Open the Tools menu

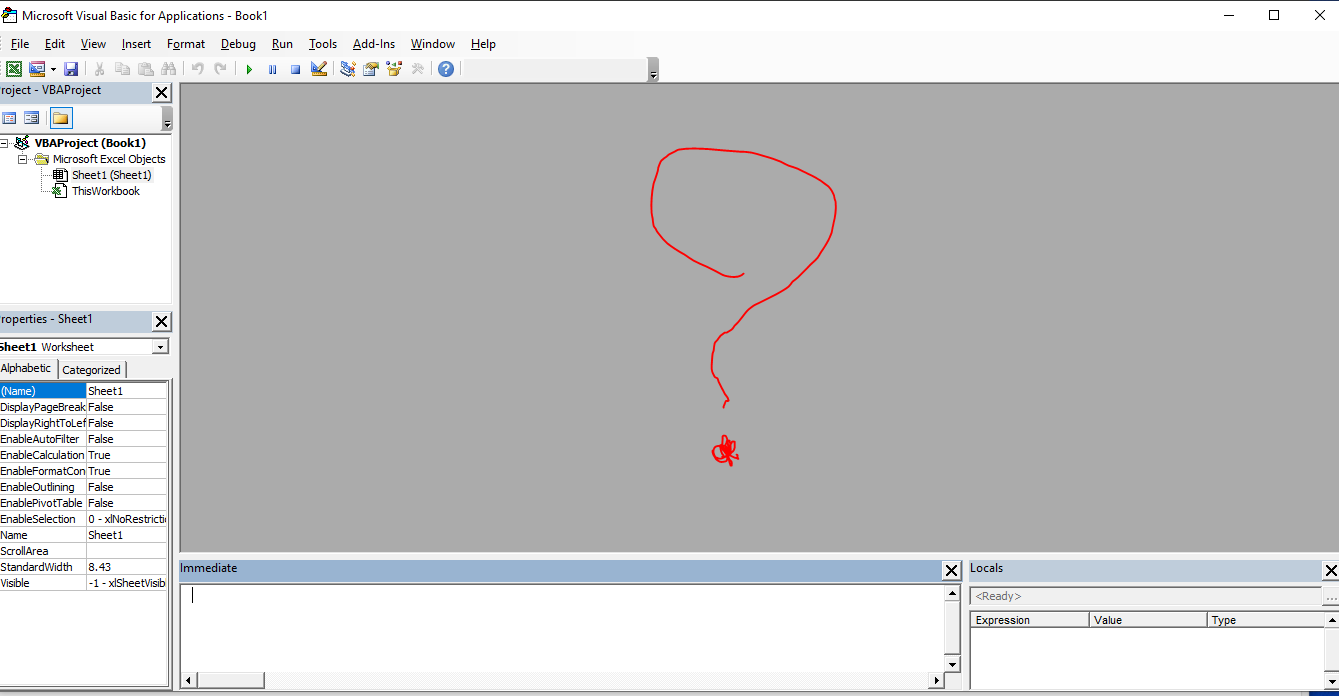[323, 44]
